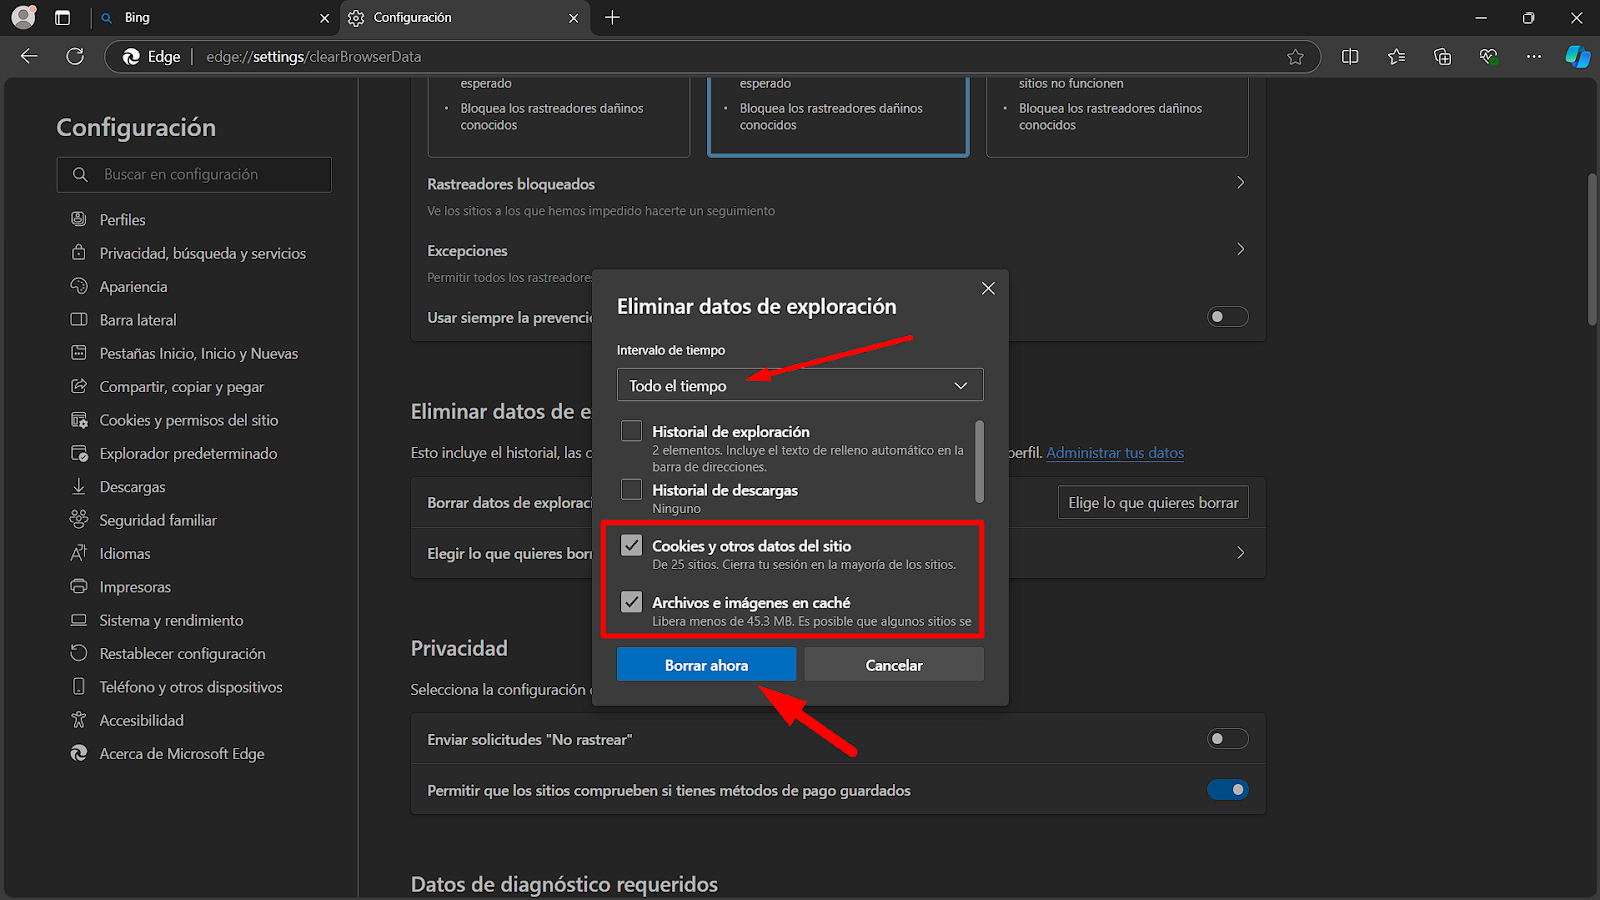Click the Copilot icon in the toolbar

(x=1577, y=57)
